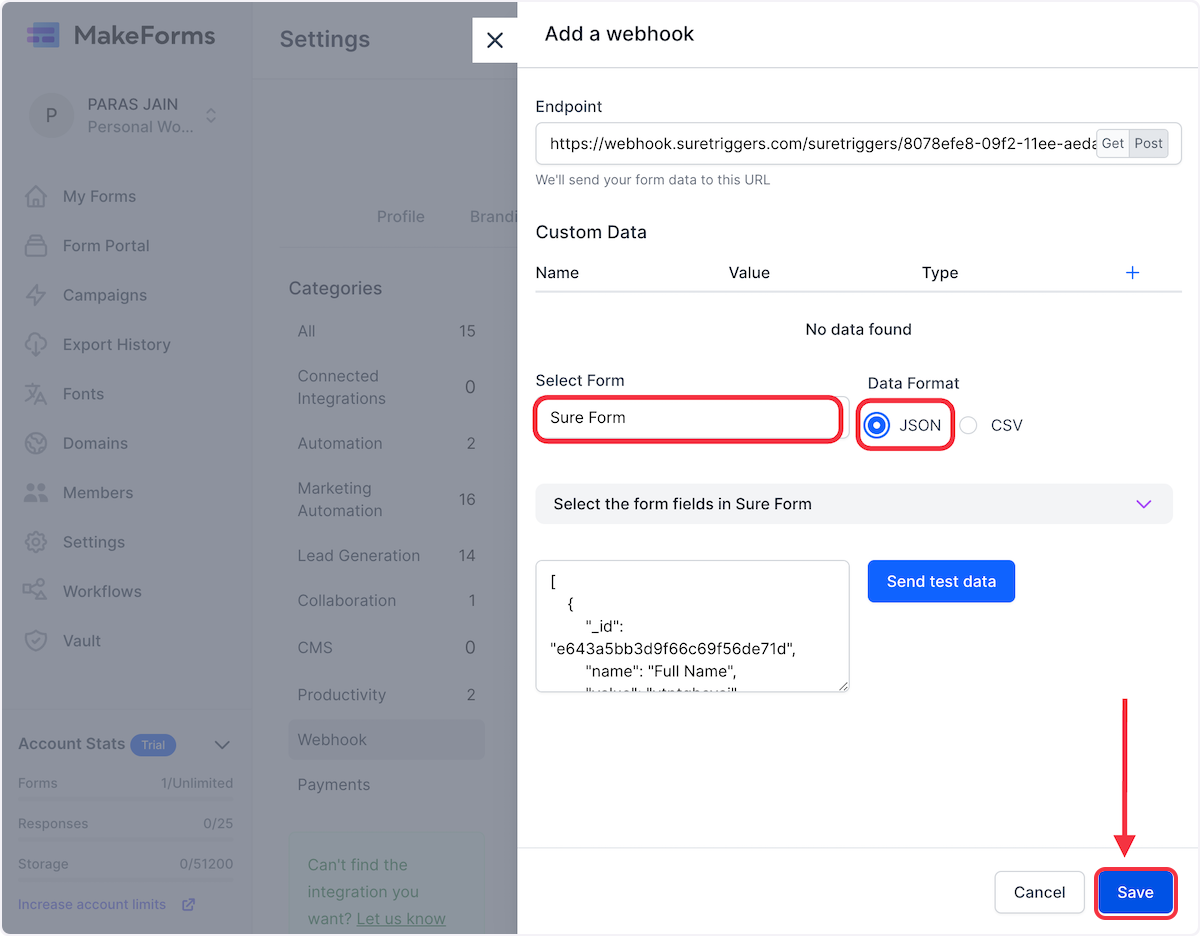This screenshot has height=936, width=1200.
Task: Close the Add a webhook panel
Action: (495, 40)
